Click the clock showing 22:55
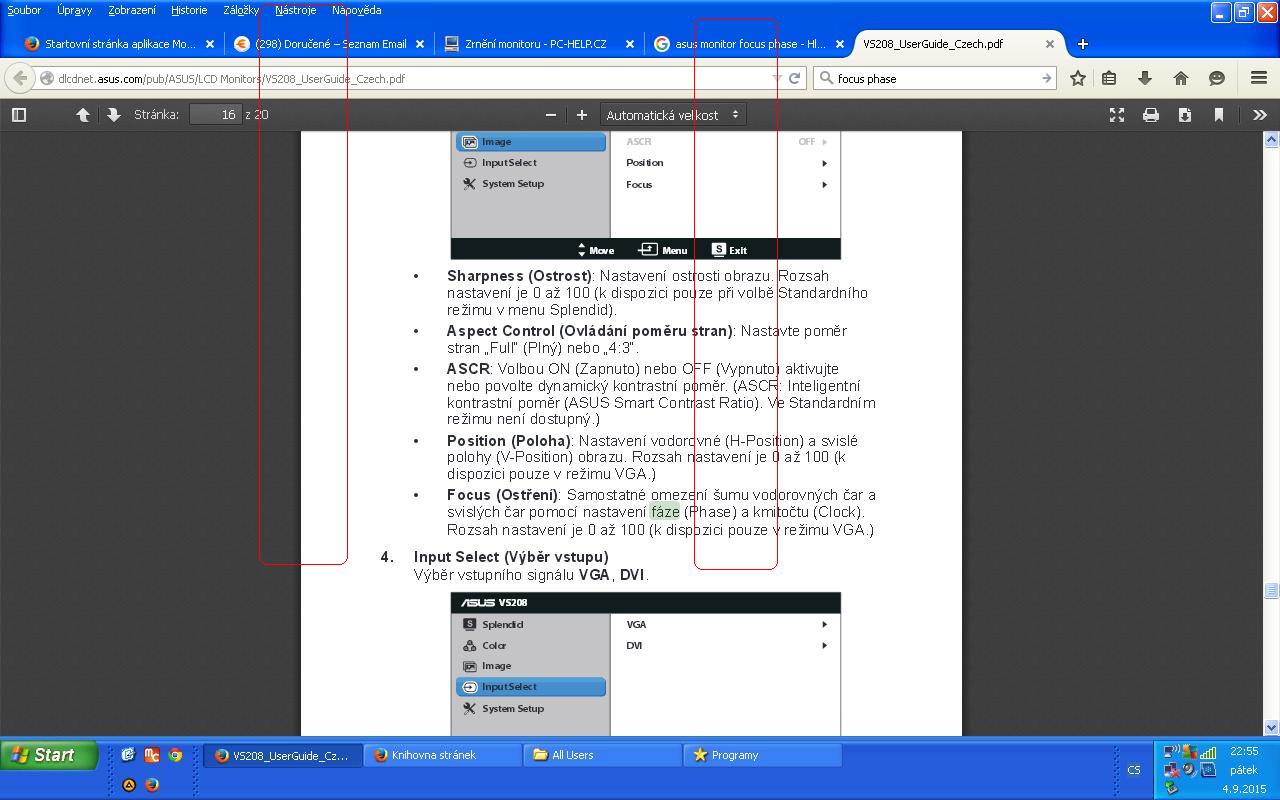This screenshot has height=800, width=1280. pyautogui.click(x=1244, y=751)
